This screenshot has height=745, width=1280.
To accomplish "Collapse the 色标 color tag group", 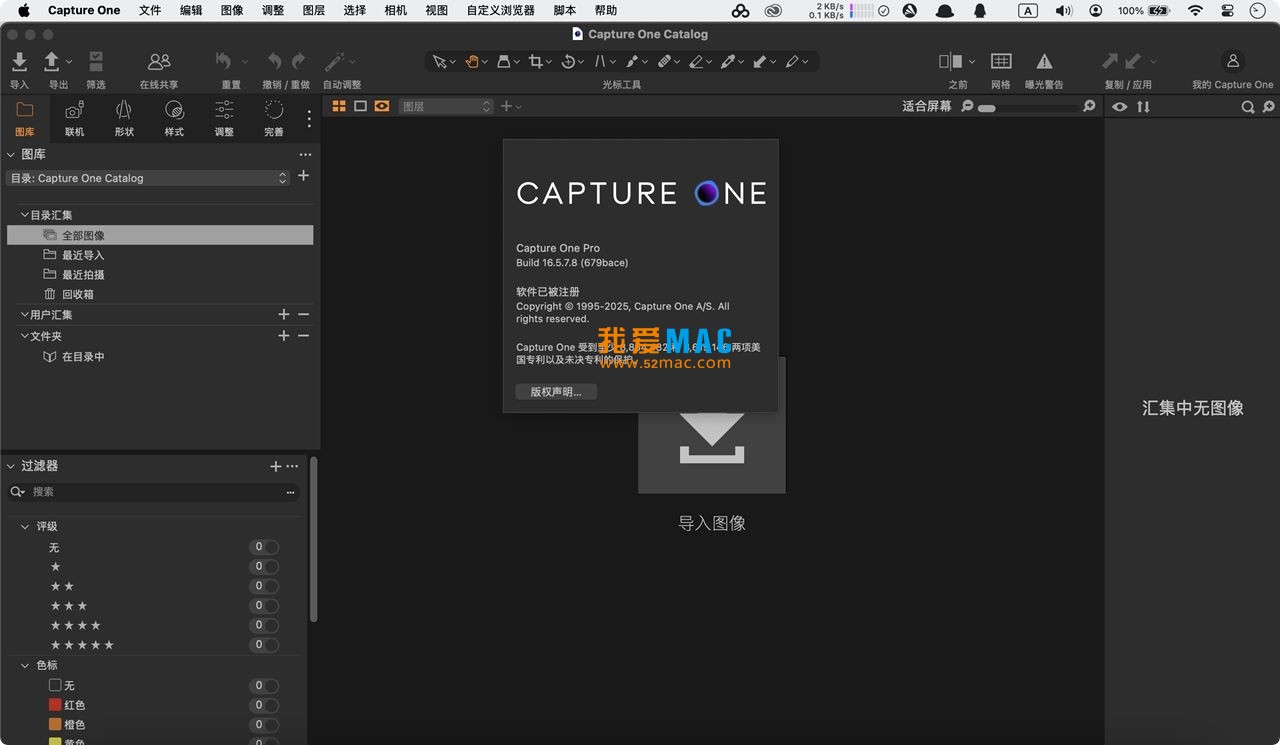I will [25, 665].
